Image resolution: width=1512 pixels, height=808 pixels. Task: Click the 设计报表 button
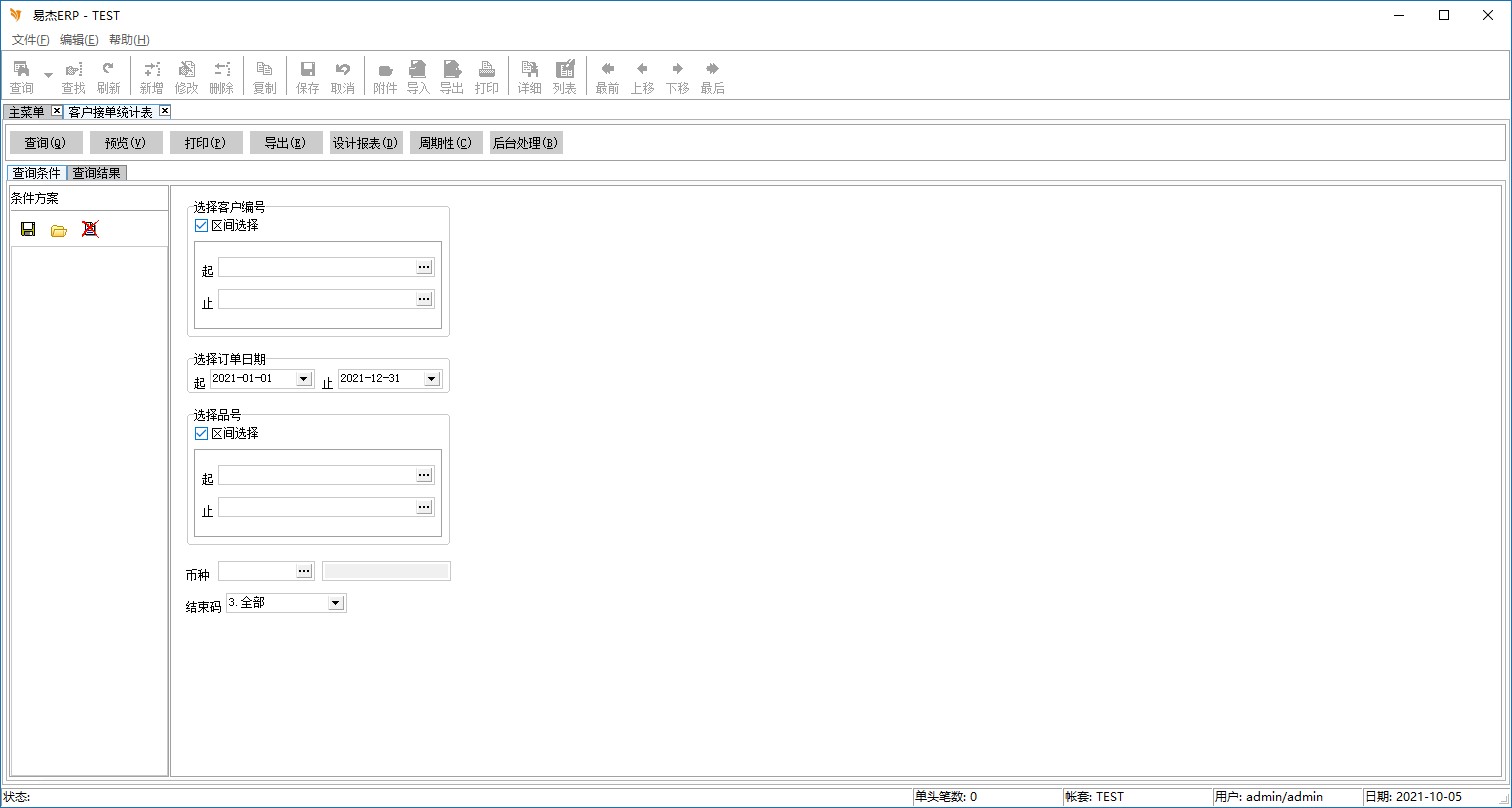coord(366,143)
